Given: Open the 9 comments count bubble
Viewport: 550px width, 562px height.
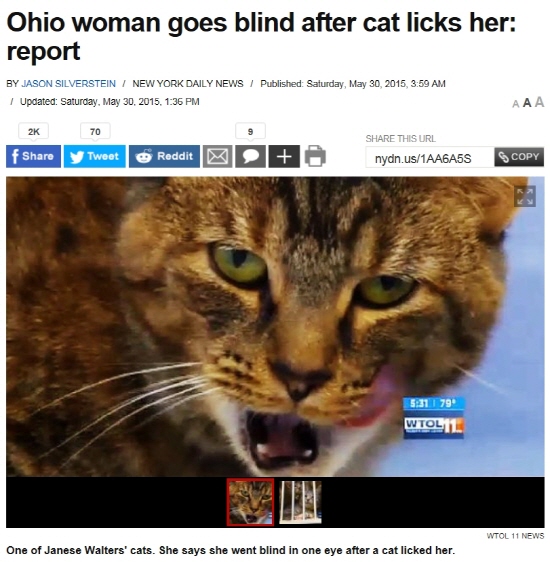Looking at the screenshot, I should click(250, 132).
